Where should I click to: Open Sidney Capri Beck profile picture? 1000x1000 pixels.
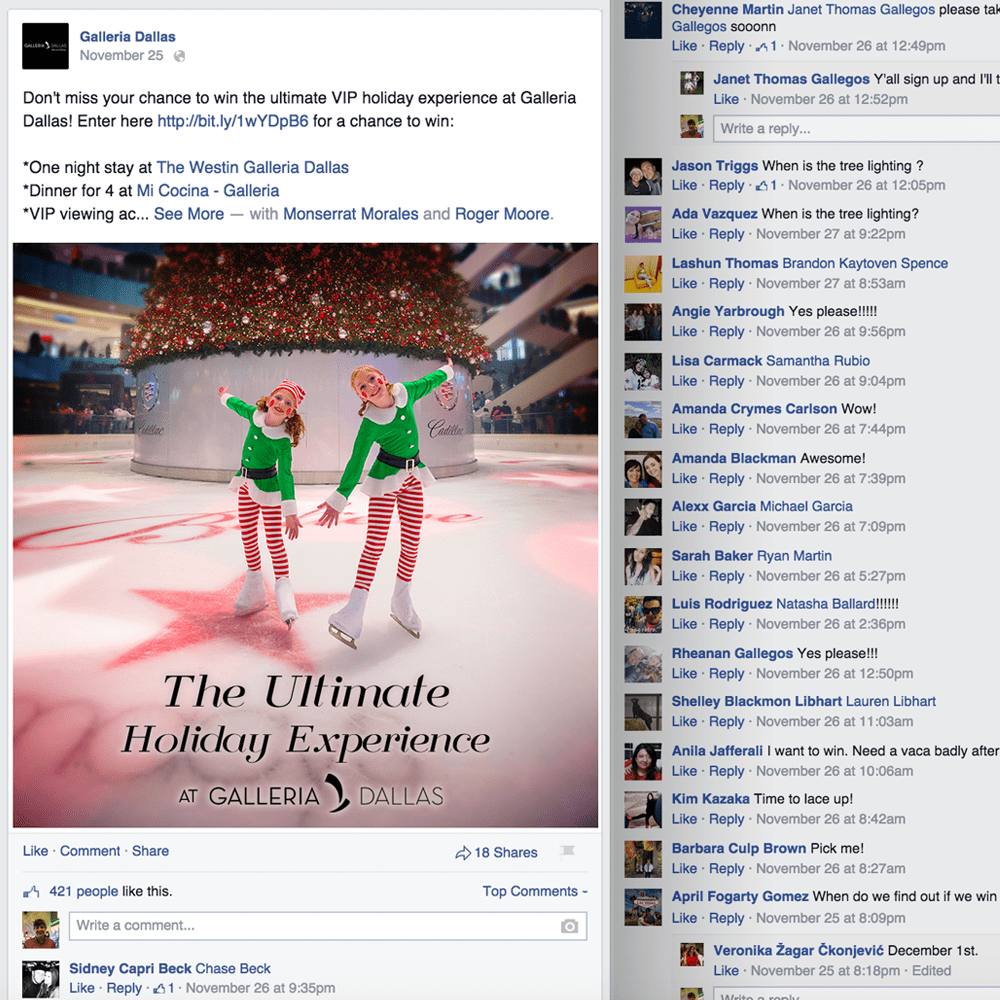41,979
